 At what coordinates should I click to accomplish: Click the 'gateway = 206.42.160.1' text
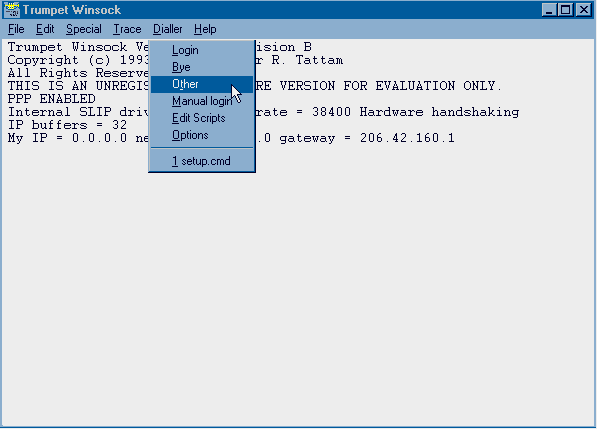pos(367,138)
